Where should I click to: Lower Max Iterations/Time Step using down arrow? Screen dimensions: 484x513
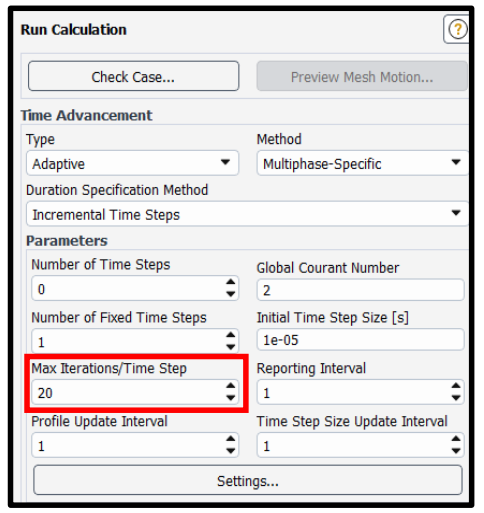tap(231, 398)
